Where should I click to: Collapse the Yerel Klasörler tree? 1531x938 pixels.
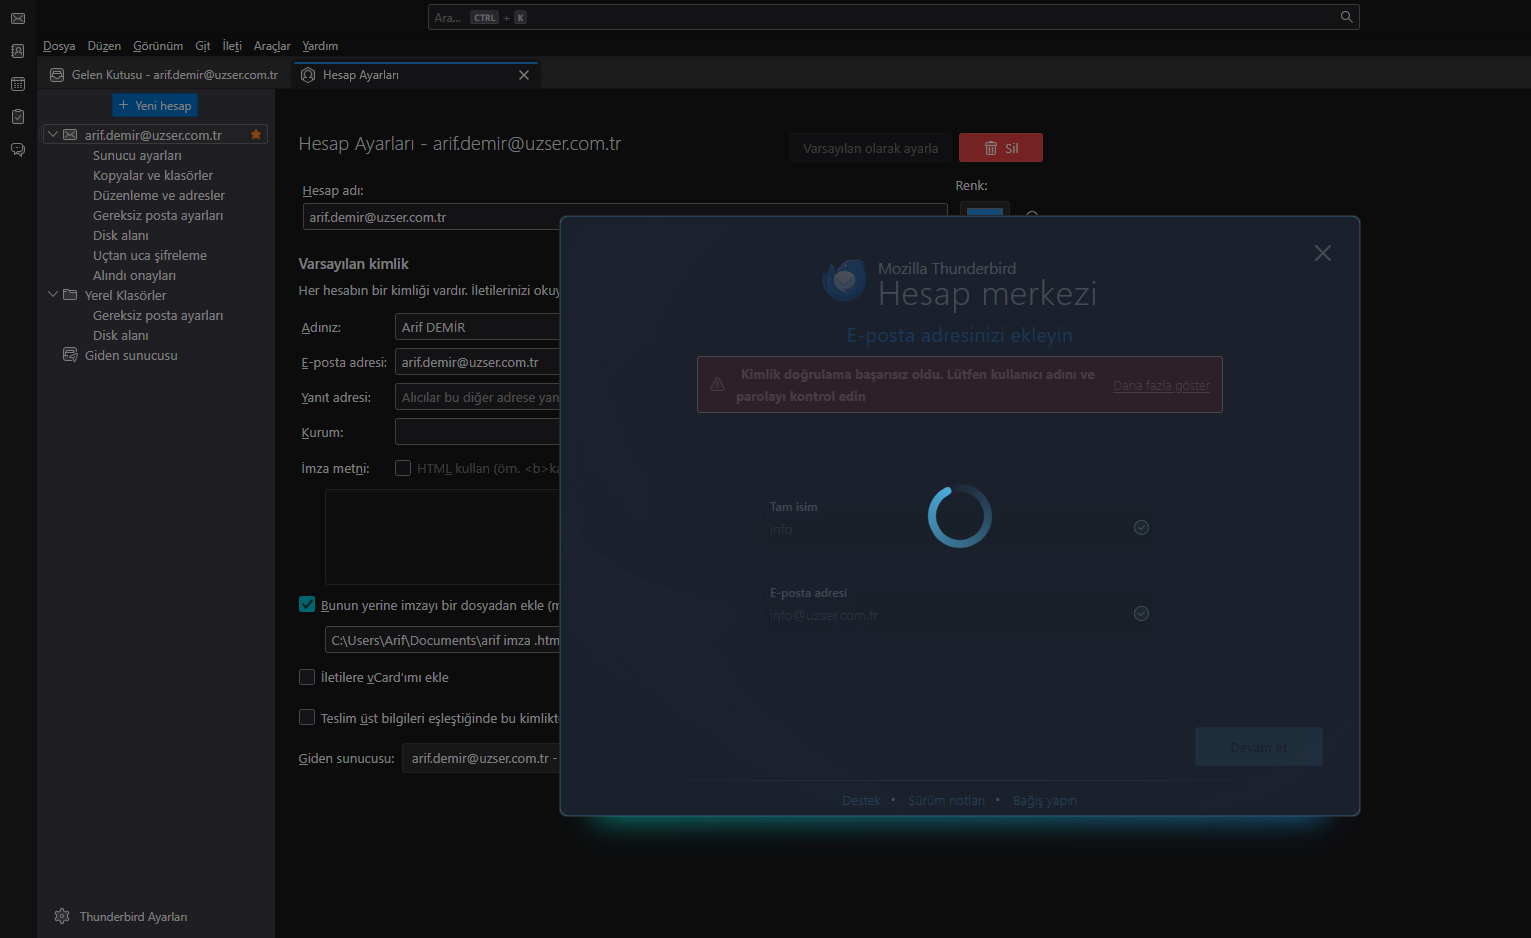[53, 294]
